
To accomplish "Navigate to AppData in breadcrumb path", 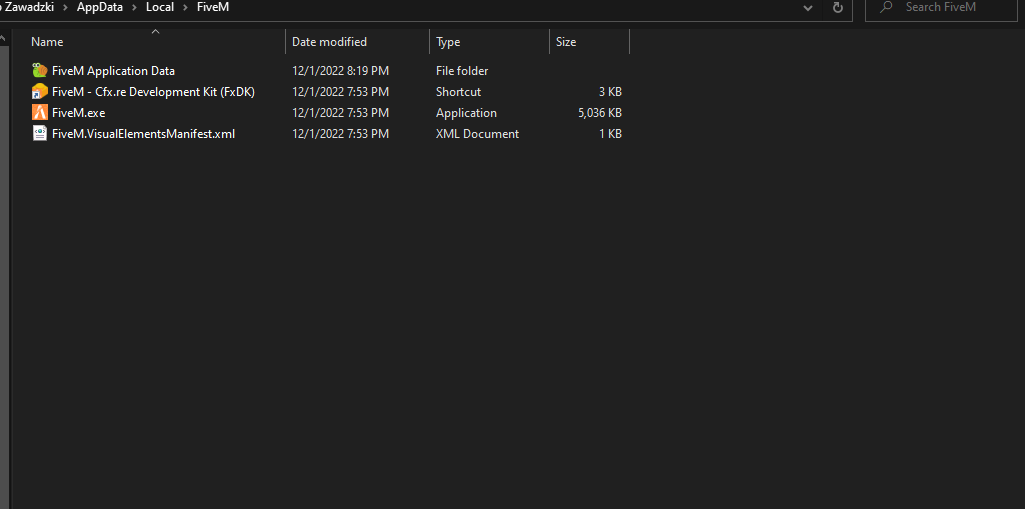I will 100,8.
